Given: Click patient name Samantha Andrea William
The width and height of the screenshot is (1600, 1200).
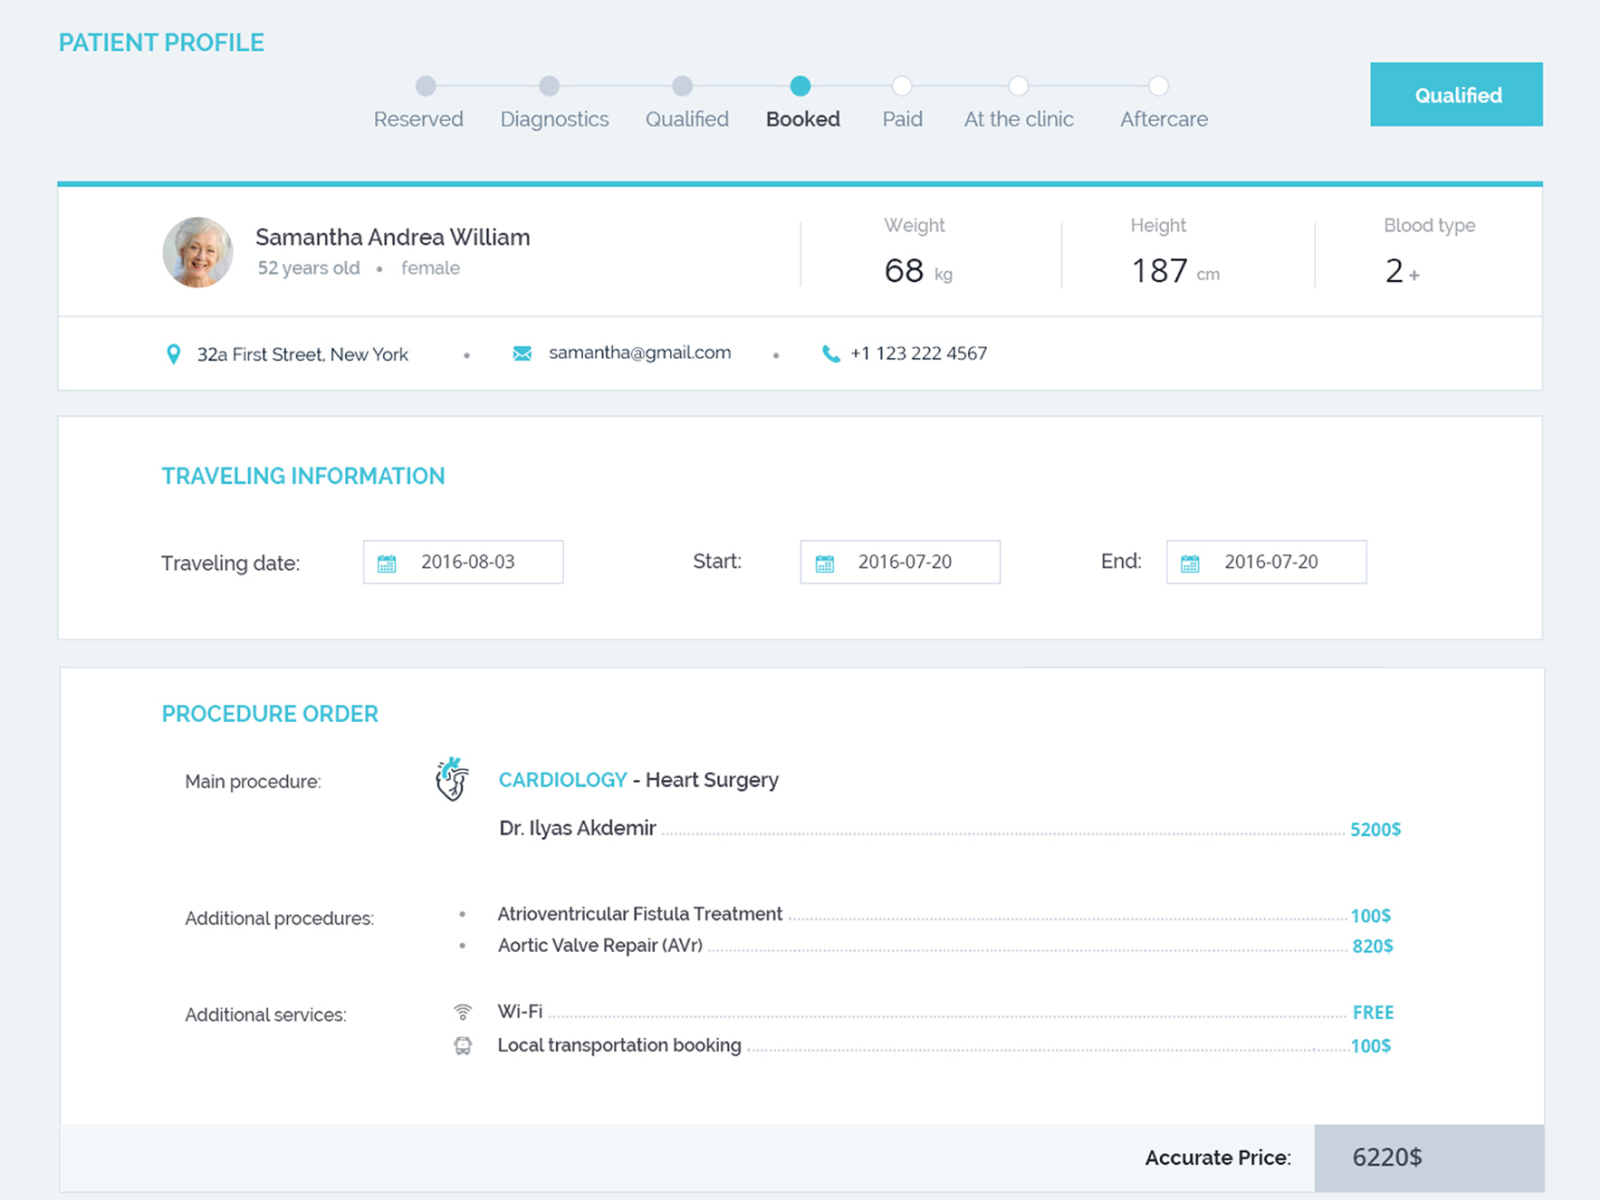Looking at the screenshot, I should (x=393, y=237).
